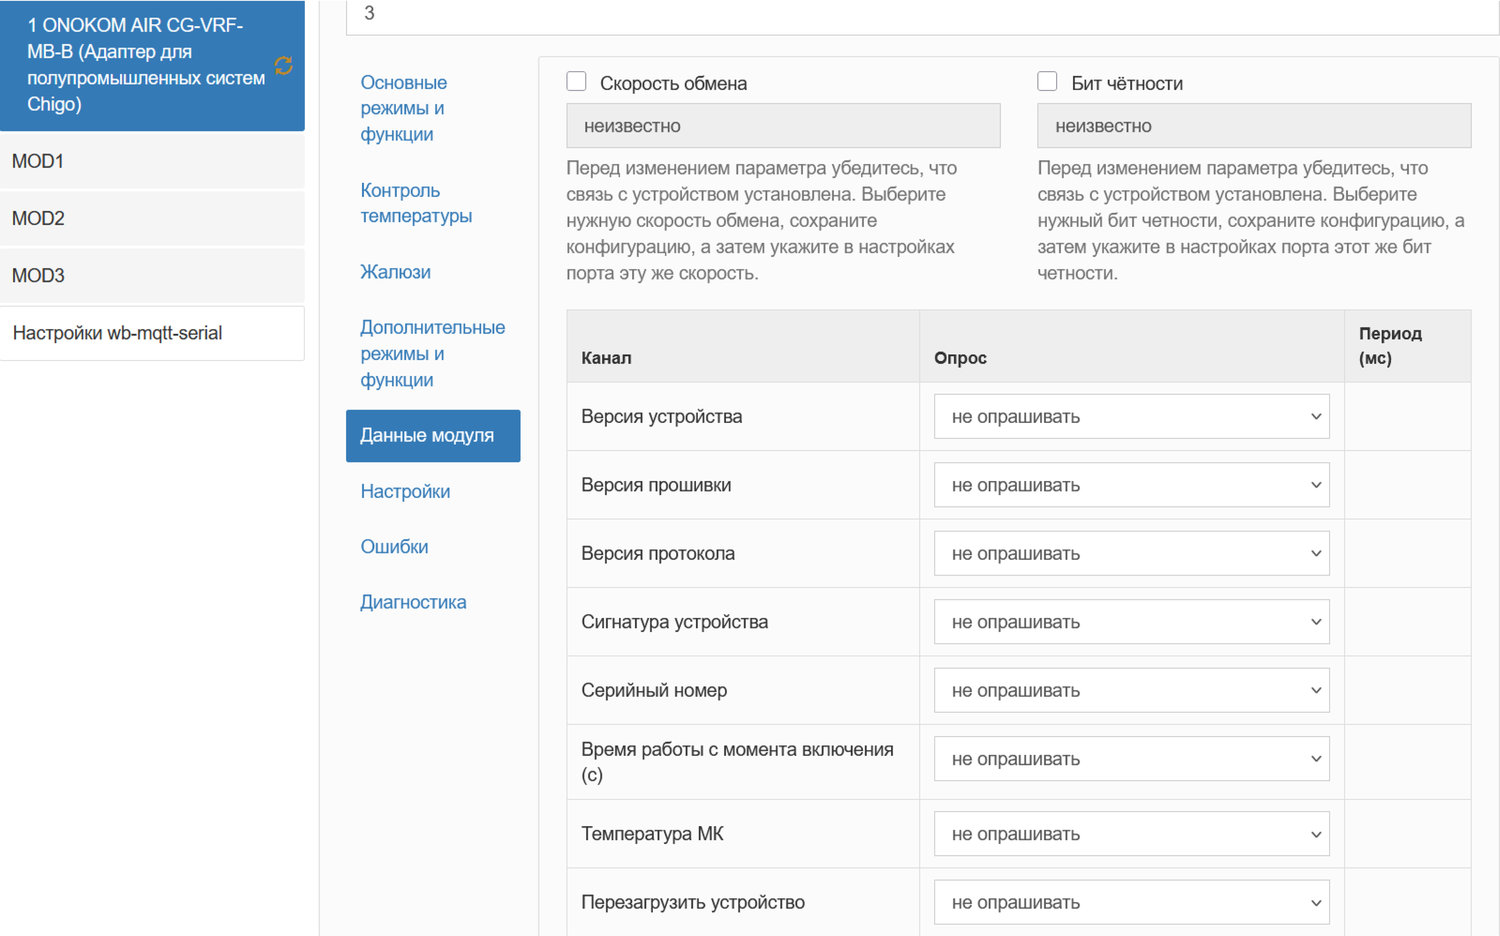
Task: Open the Серийный номер polling dropdown
Action: click(x=1131, y=691)
